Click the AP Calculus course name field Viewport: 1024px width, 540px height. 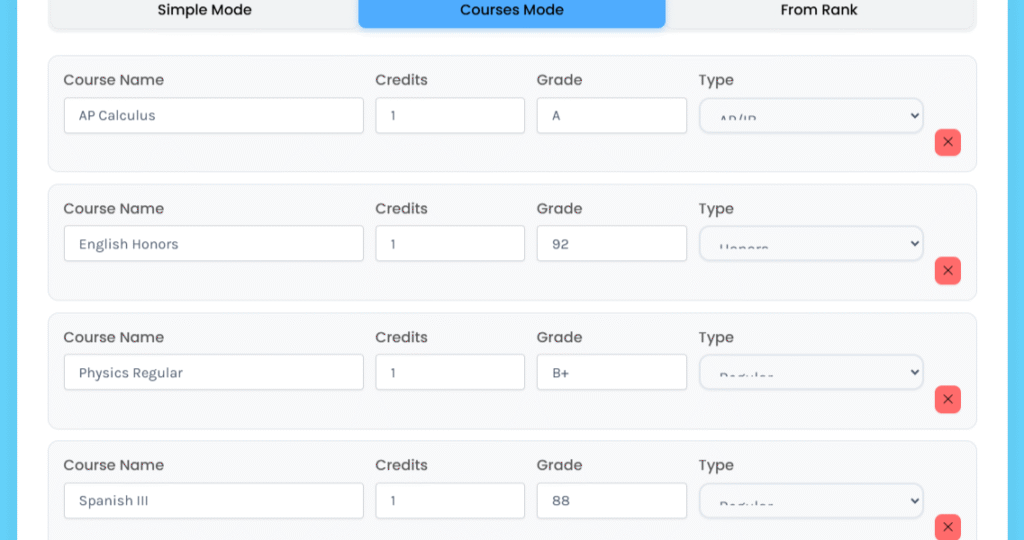pos(213,116)
